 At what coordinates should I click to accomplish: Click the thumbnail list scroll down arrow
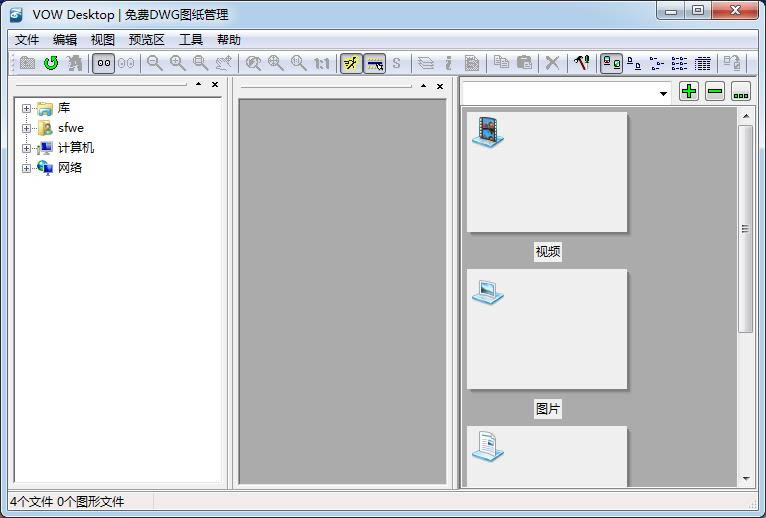coord(746,478)
